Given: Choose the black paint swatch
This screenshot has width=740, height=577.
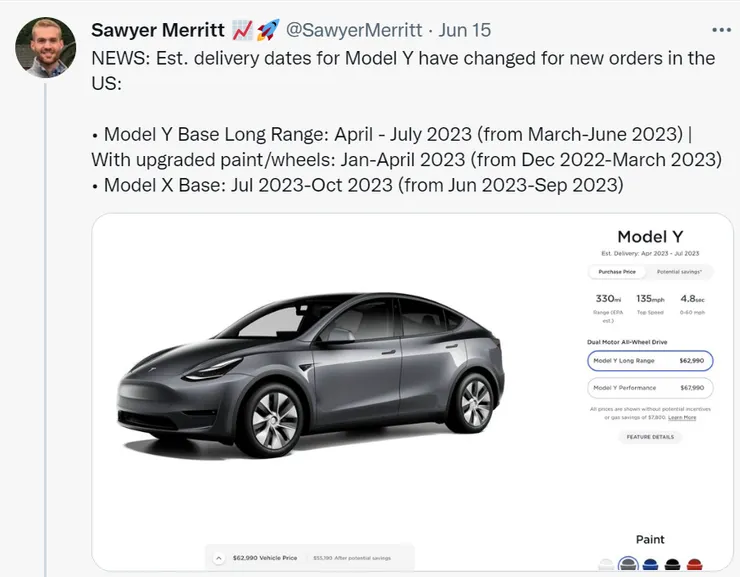Looking at the screenshot, I should click(x=674, y=566).
